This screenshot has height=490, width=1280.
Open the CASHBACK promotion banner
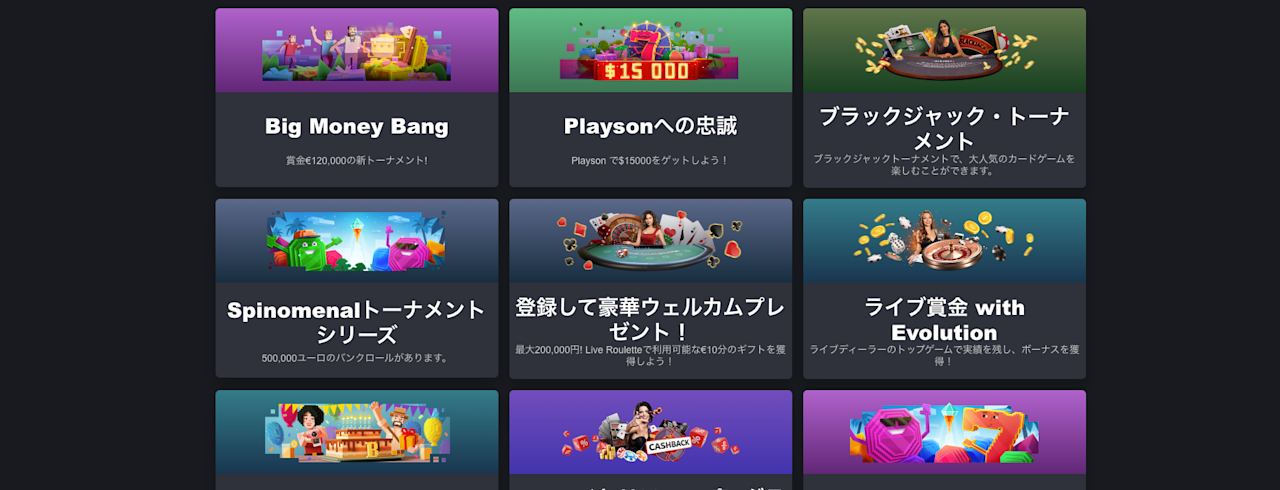coord(650,432)
